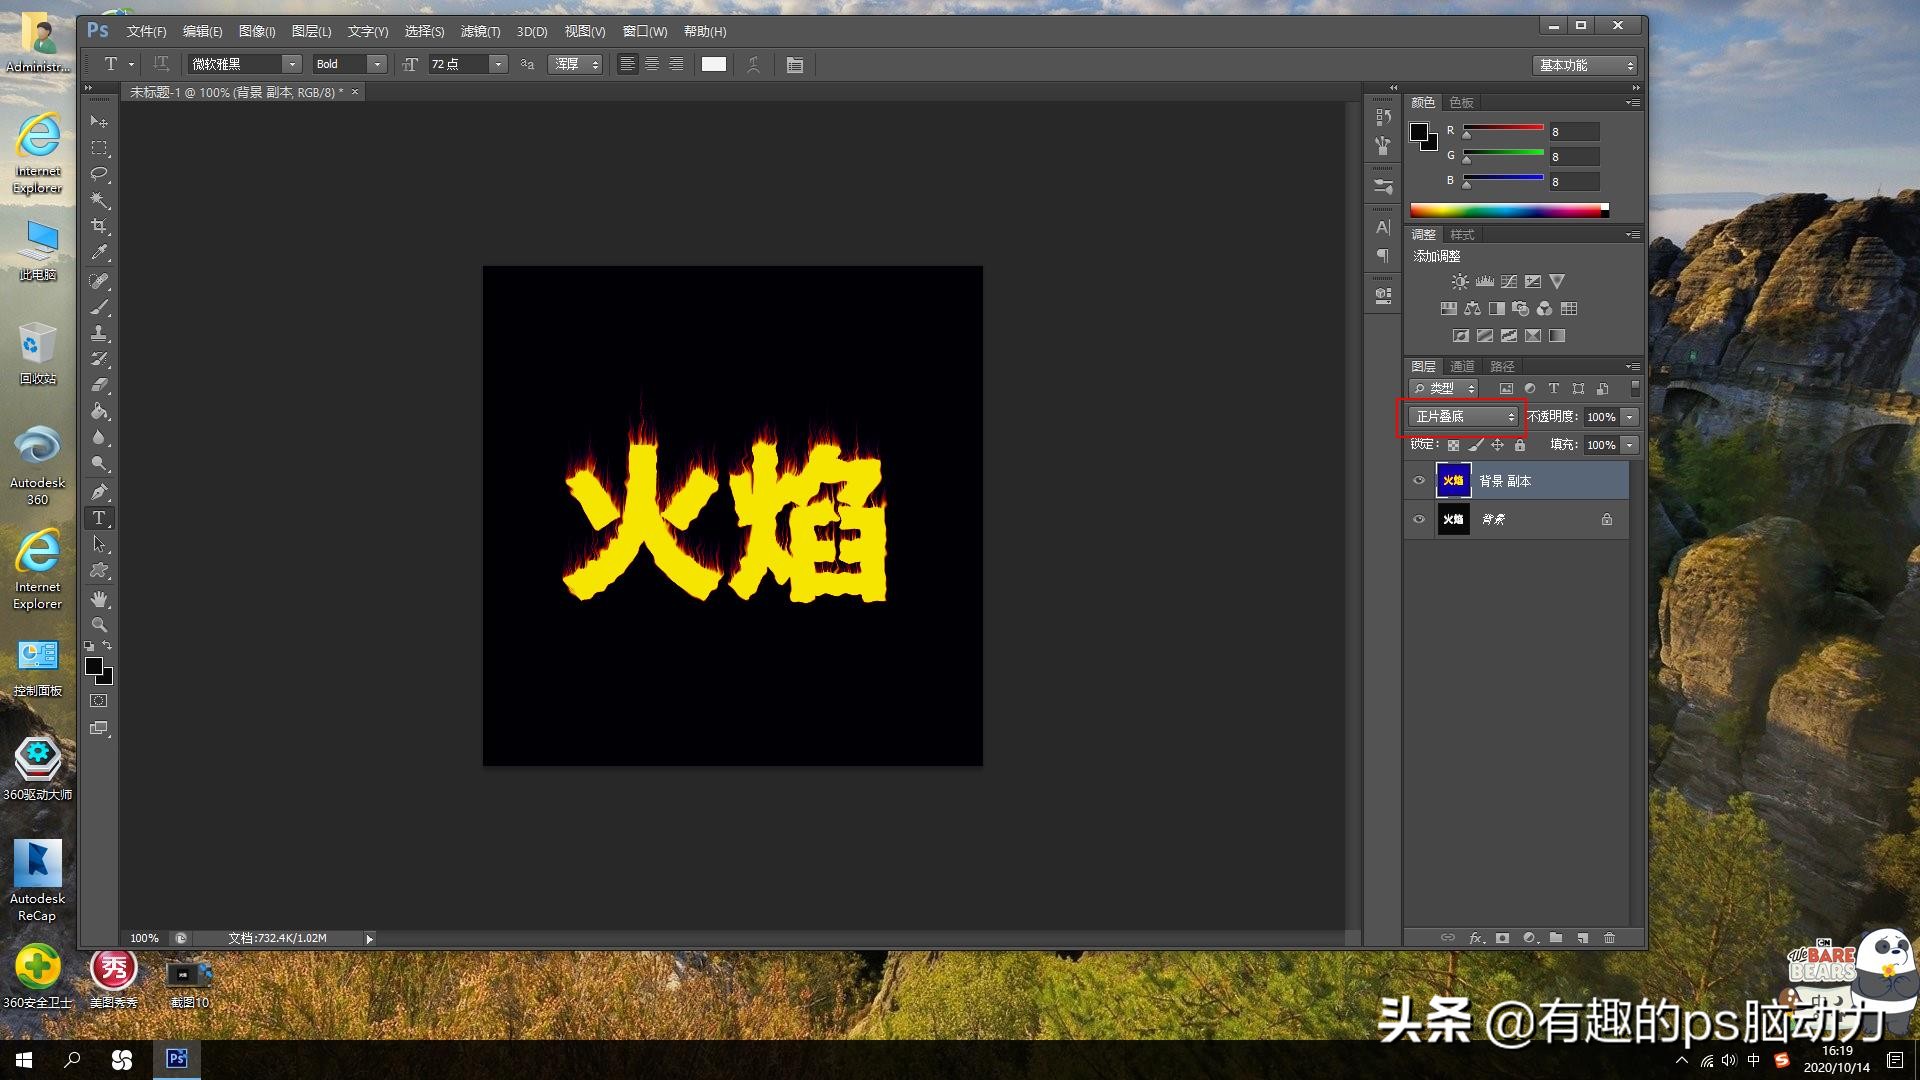Select the Pen tool

(x=99, y=491)
